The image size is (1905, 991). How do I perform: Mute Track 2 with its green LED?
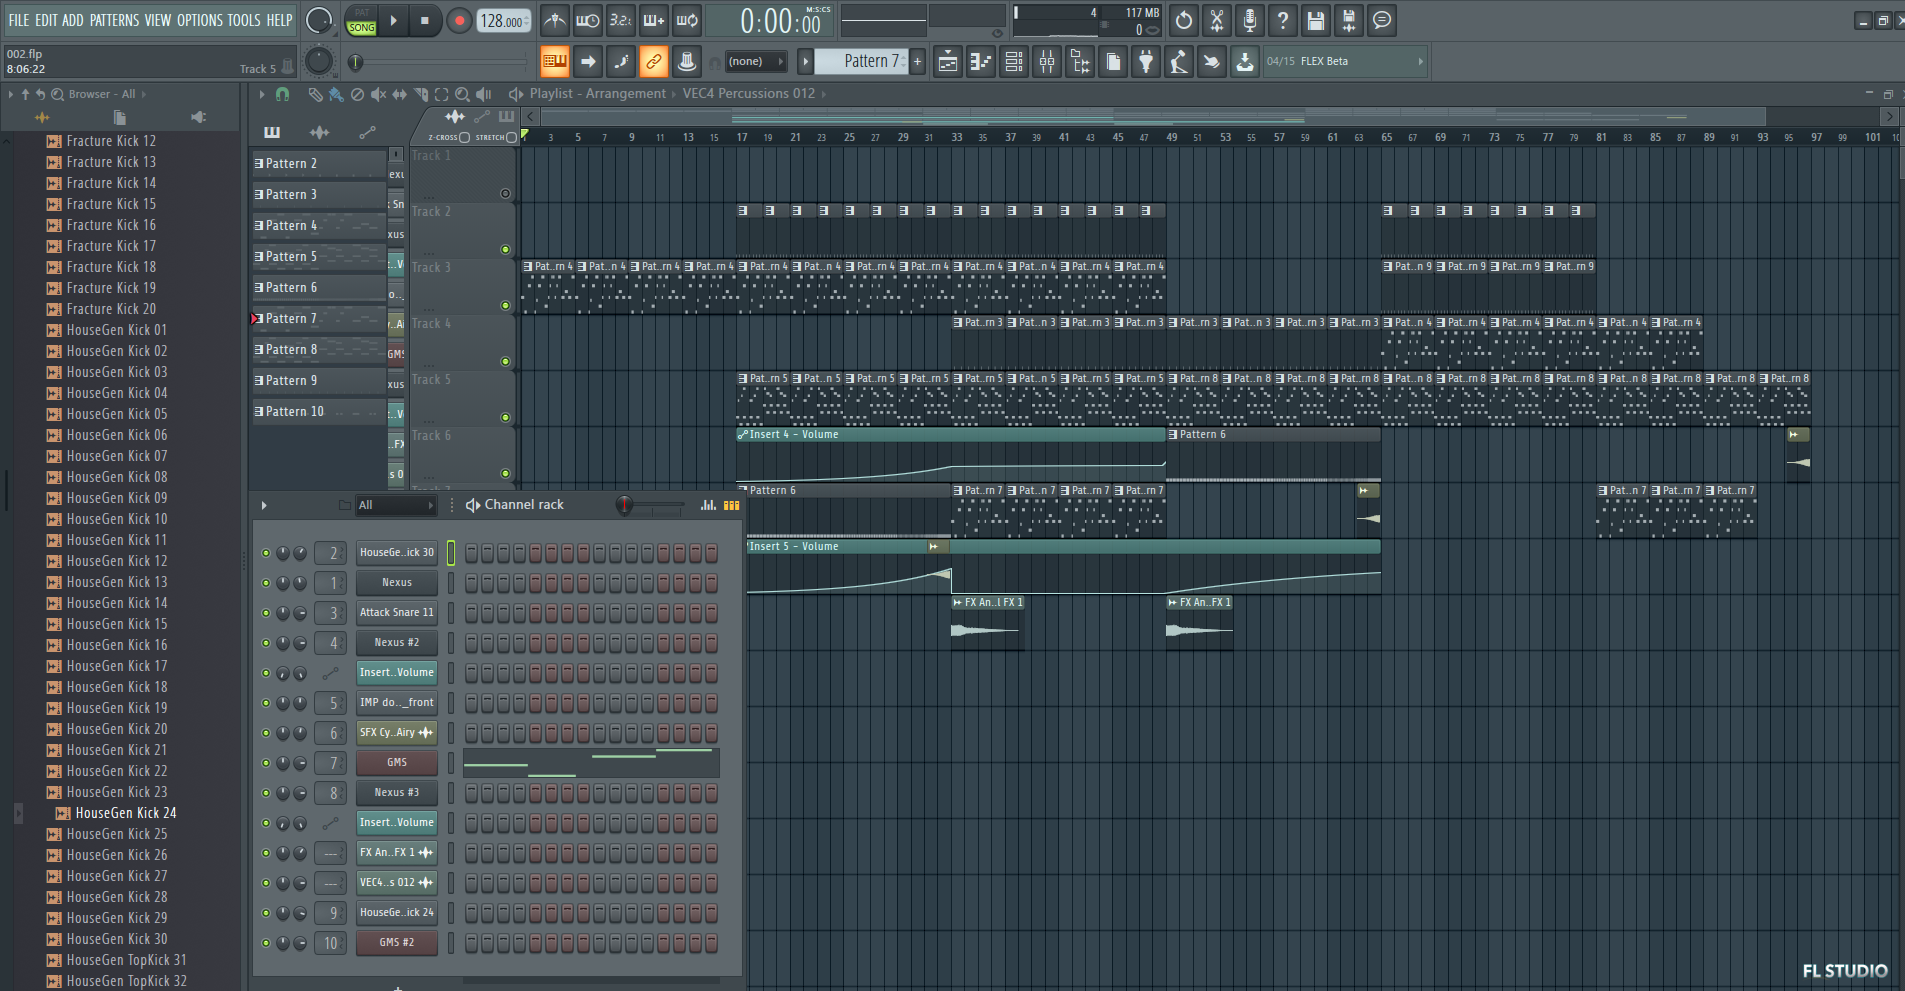[505, 250]
